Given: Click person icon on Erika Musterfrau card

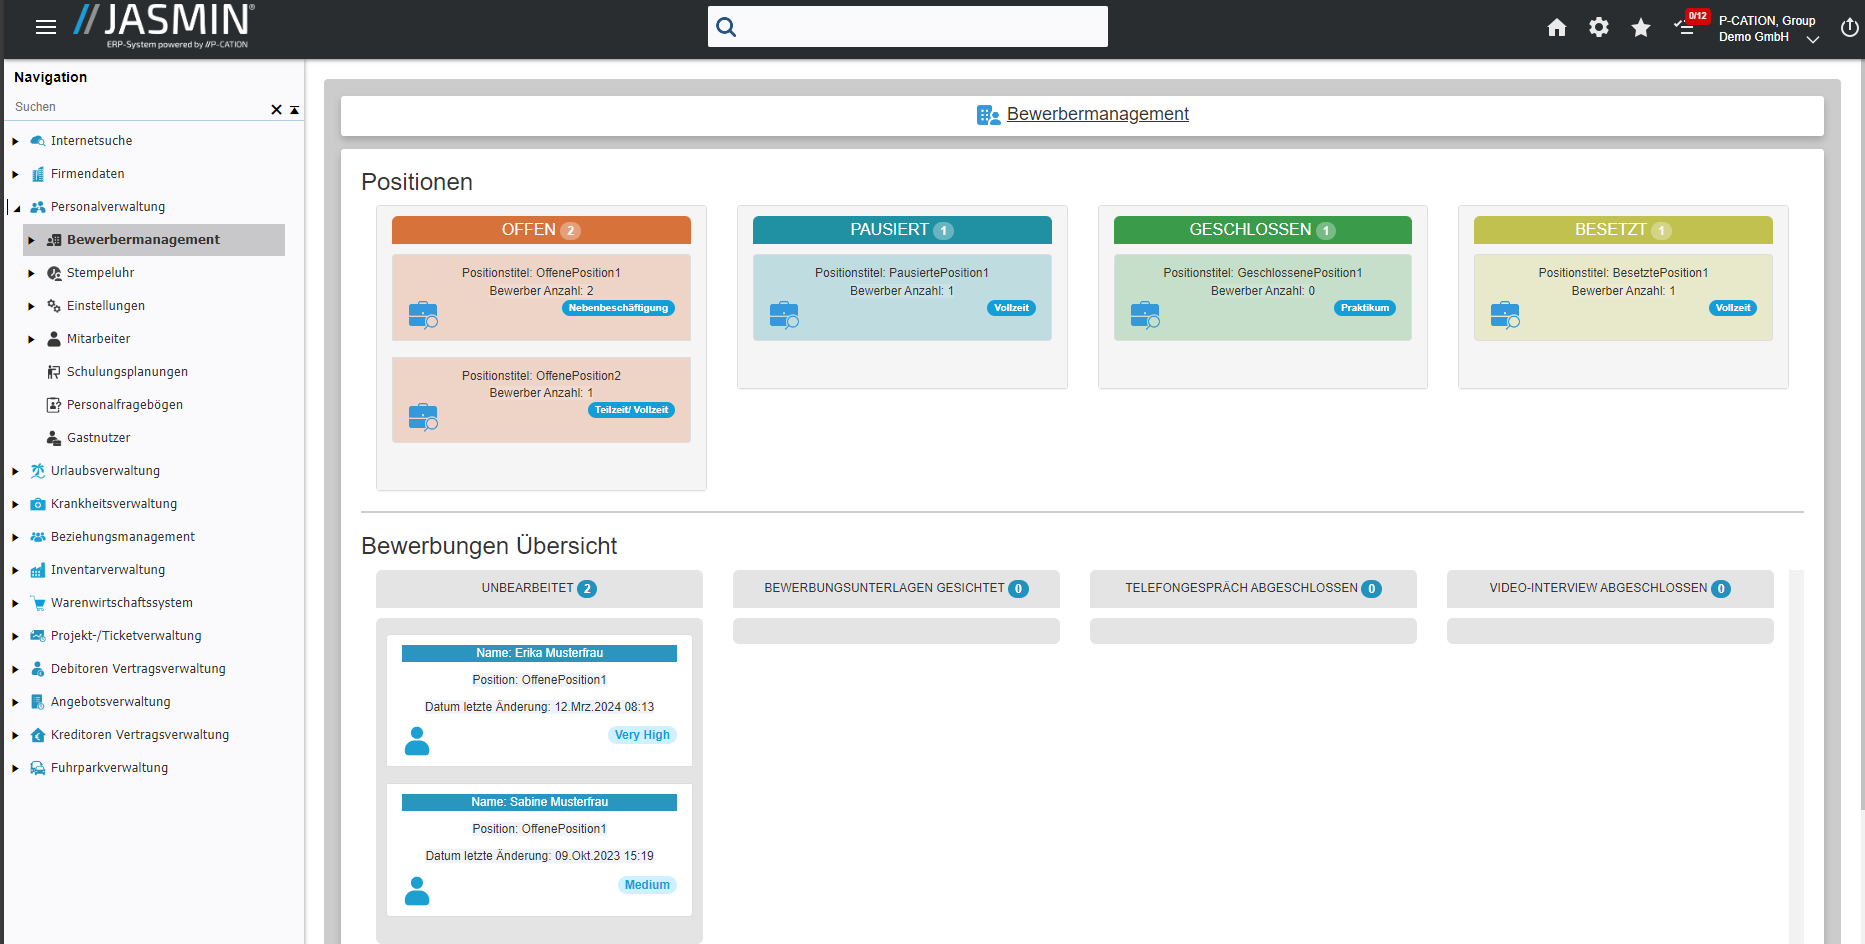Looking at the screenshot, I should point(417,741).
